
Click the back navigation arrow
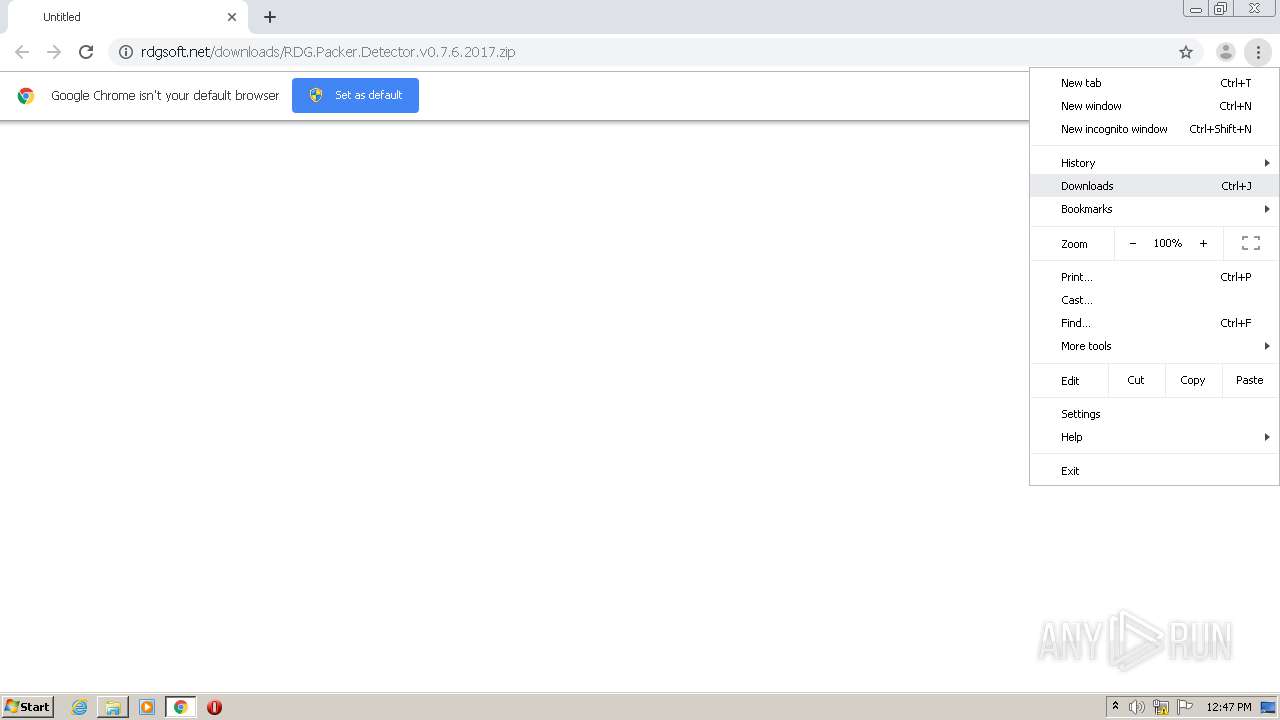pos(22,52)
